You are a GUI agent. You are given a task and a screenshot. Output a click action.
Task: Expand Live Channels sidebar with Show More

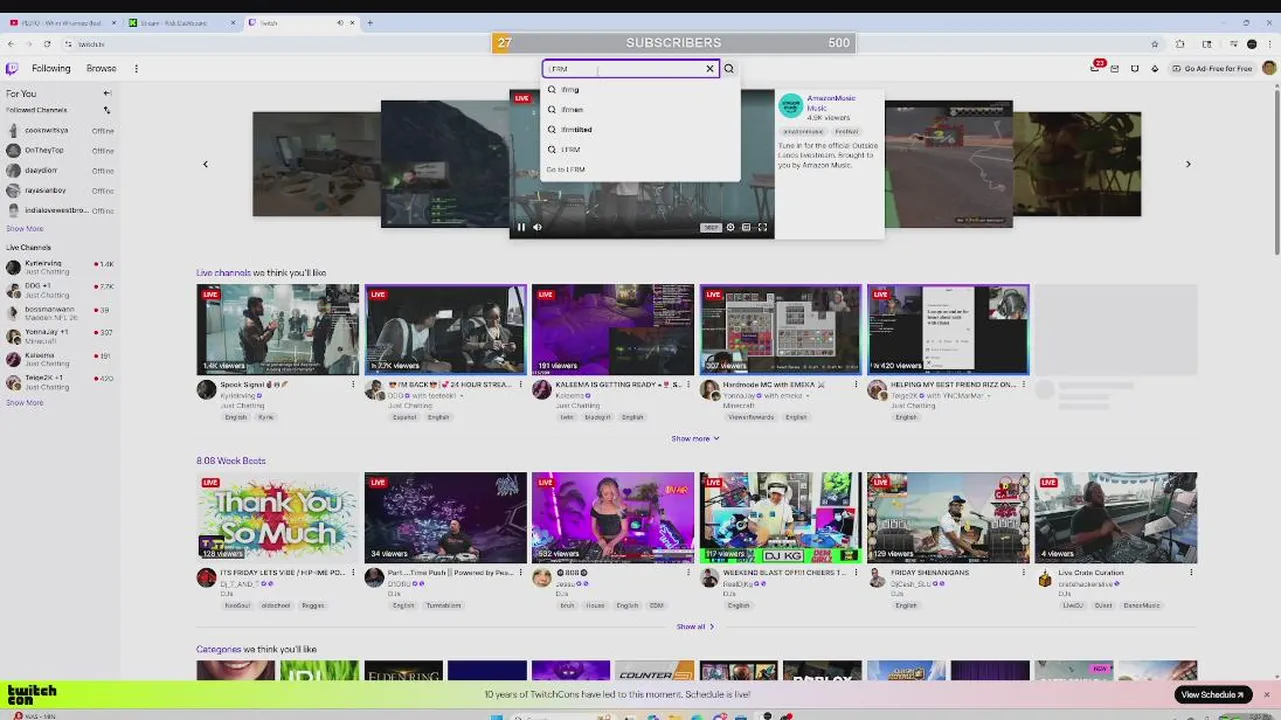(x=25, y=403)
